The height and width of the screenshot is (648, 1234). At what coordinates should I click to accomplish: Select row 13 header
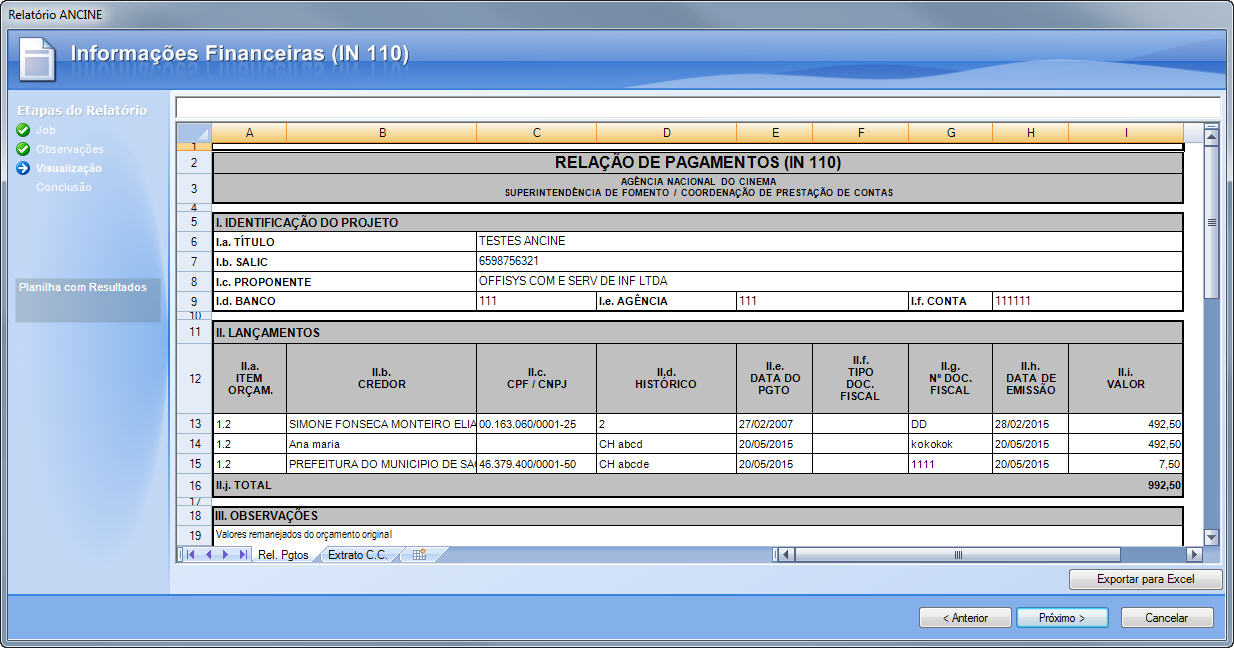(194, 424)
